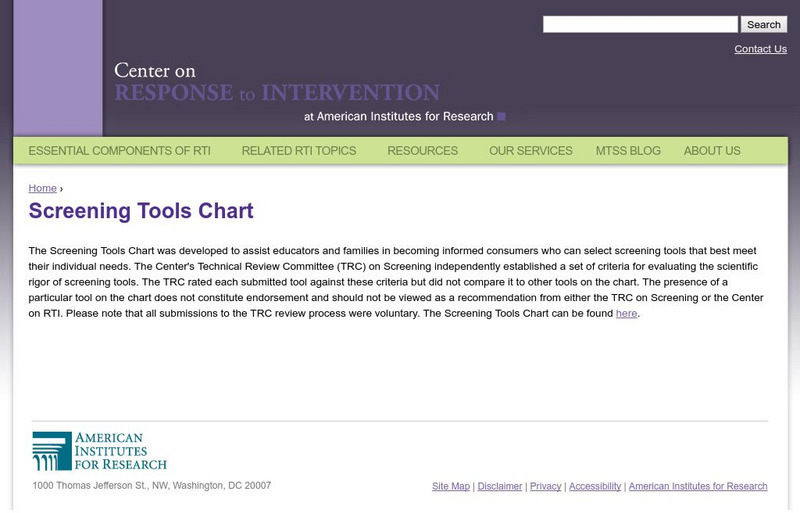This screenshot has height=513, width=800.
Task: Click the American Institutes for Research footer logo
Action: pos(99,451)
